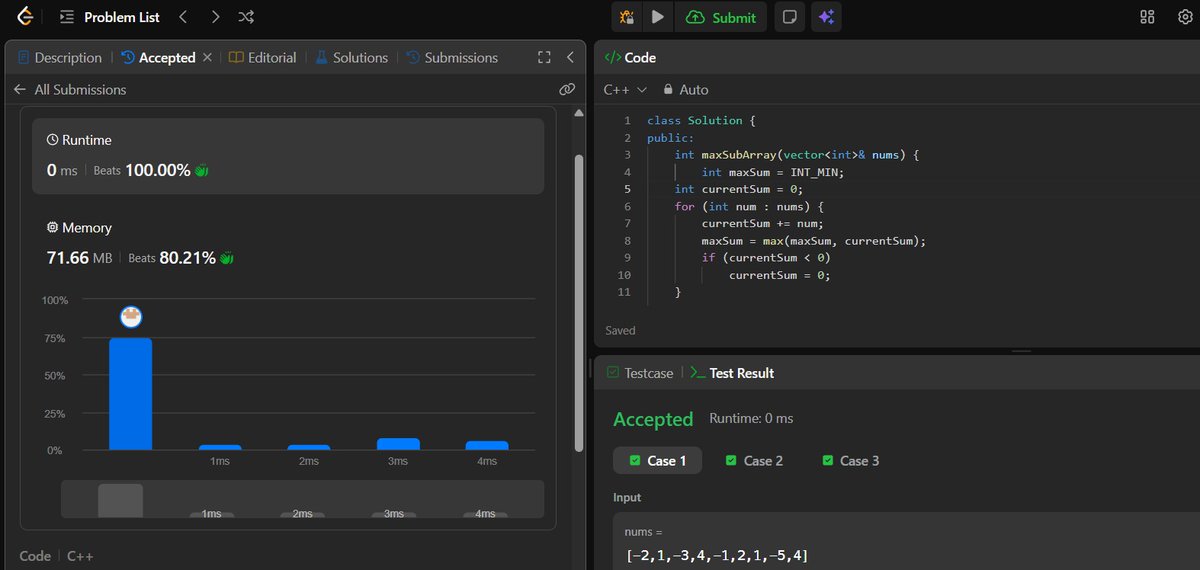
Task: Click the Code | C++ label below chart
Action: [x=57, y=556]
